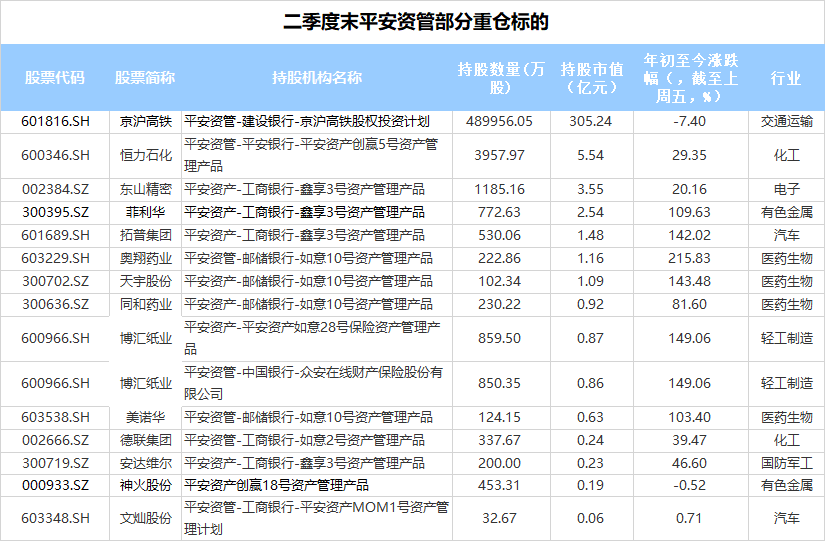Click stock name 恒力石化
The height and width of the screenshot is (541, 825).
(x=146, y=155)
